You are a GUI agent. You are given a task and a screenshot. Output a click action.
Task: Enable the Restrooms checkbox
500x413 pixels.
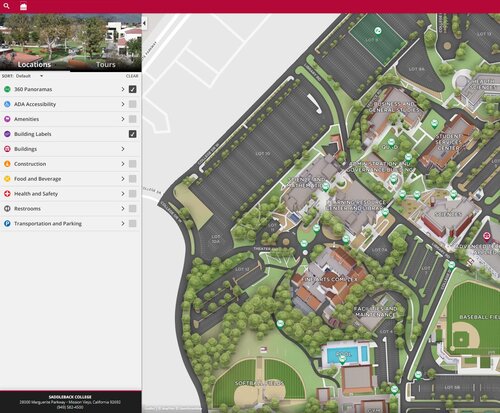point(133,209)
